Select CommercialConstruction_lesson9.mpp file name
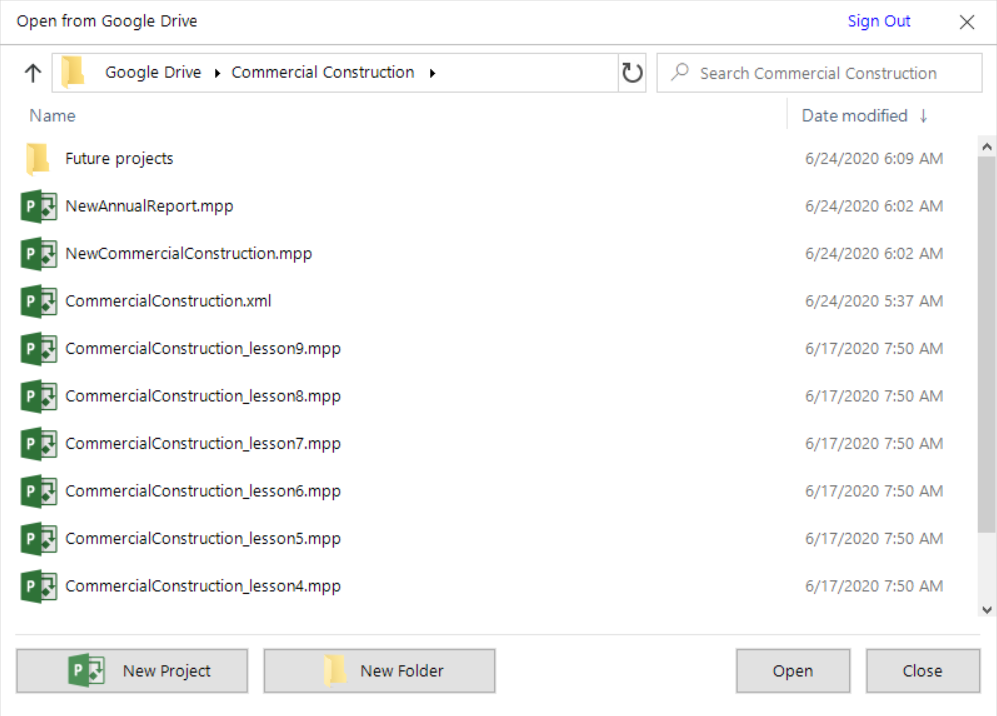The width and height of the screenshot is (997, 716). pos(203,348)
